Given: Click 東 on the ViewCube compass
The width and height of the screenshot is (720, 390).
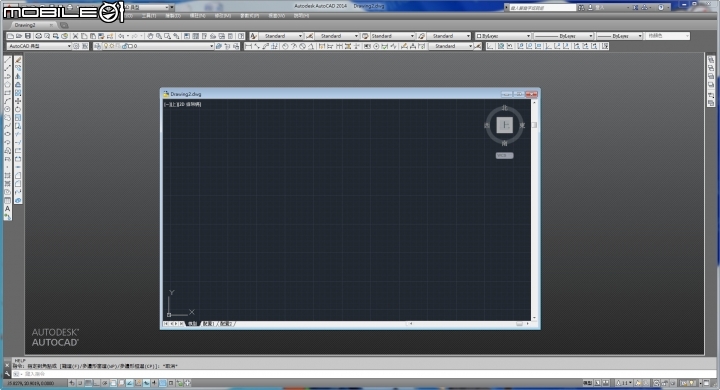Looking at the screenshot, I should point(522,125).
